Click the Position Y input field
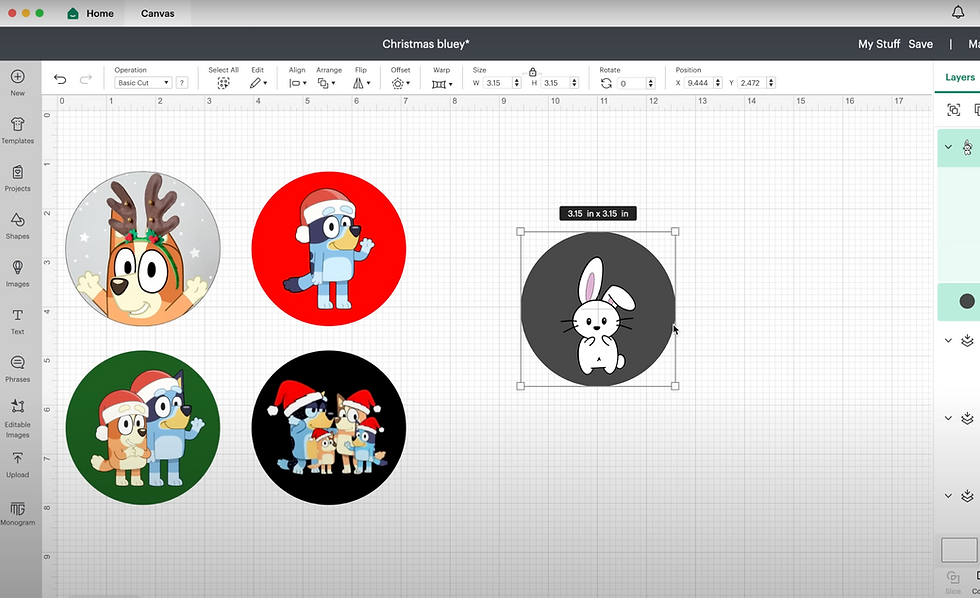Image resolution: width=980 pixels, height=598 pixels. click(x=752, y=82)
